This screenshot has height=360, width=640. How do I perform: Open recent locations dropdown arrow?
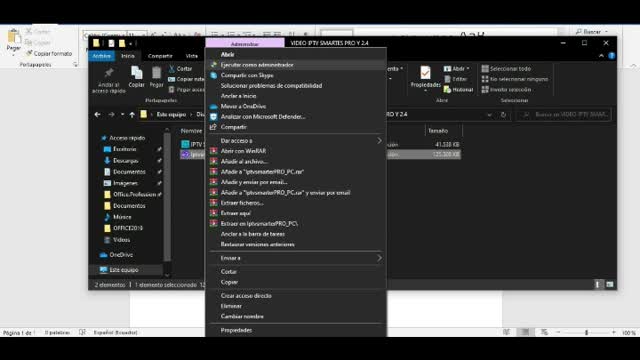122,115
